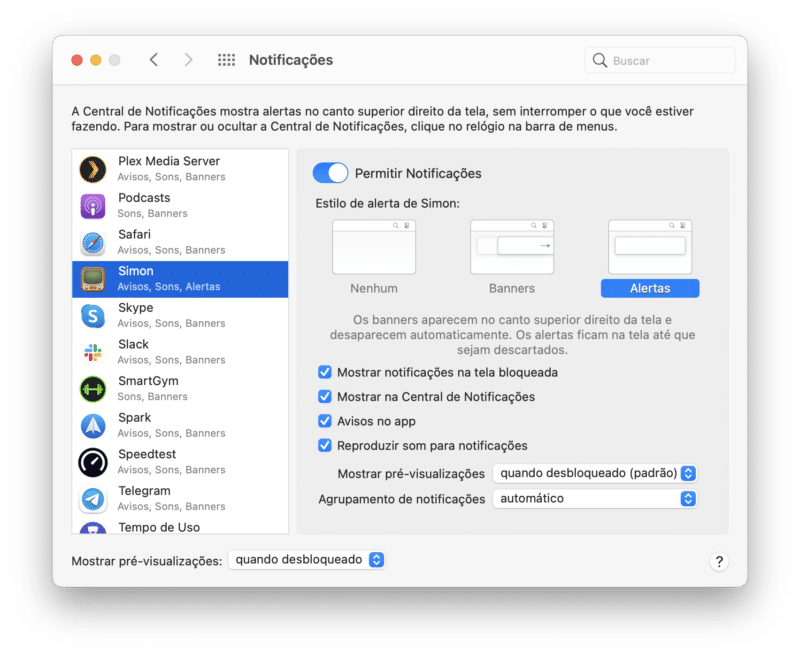Screen dimensions: 800x656
Task: Select the Slack app icon
Action: tap(93, 350)
